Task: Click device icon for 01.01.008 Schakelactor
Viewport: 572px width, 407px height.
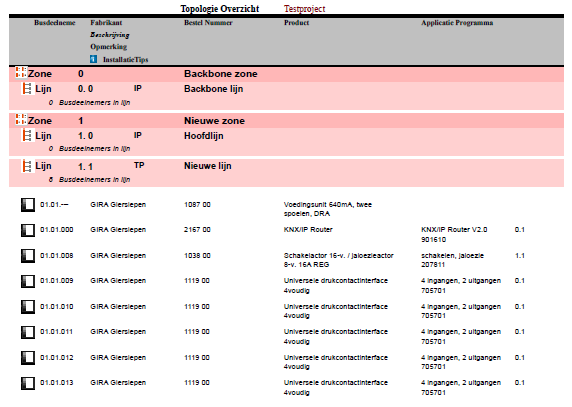Action: click(x=28, y=256)
